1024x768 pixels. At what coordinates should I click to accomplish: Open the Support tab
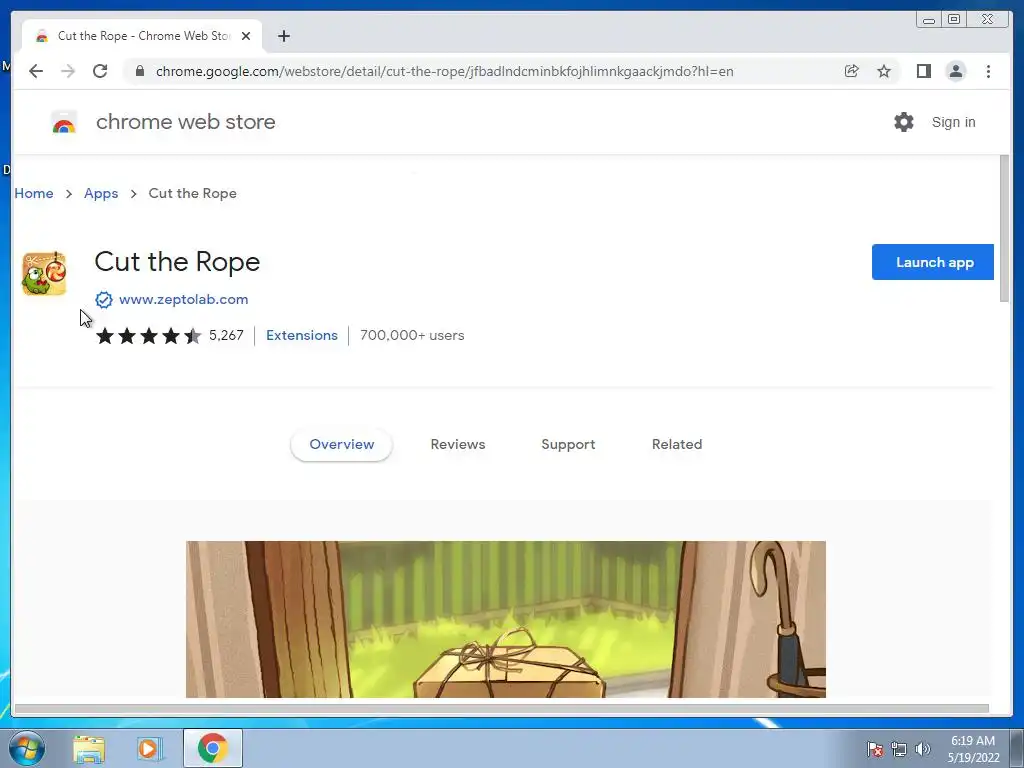(x=568, y=445)
